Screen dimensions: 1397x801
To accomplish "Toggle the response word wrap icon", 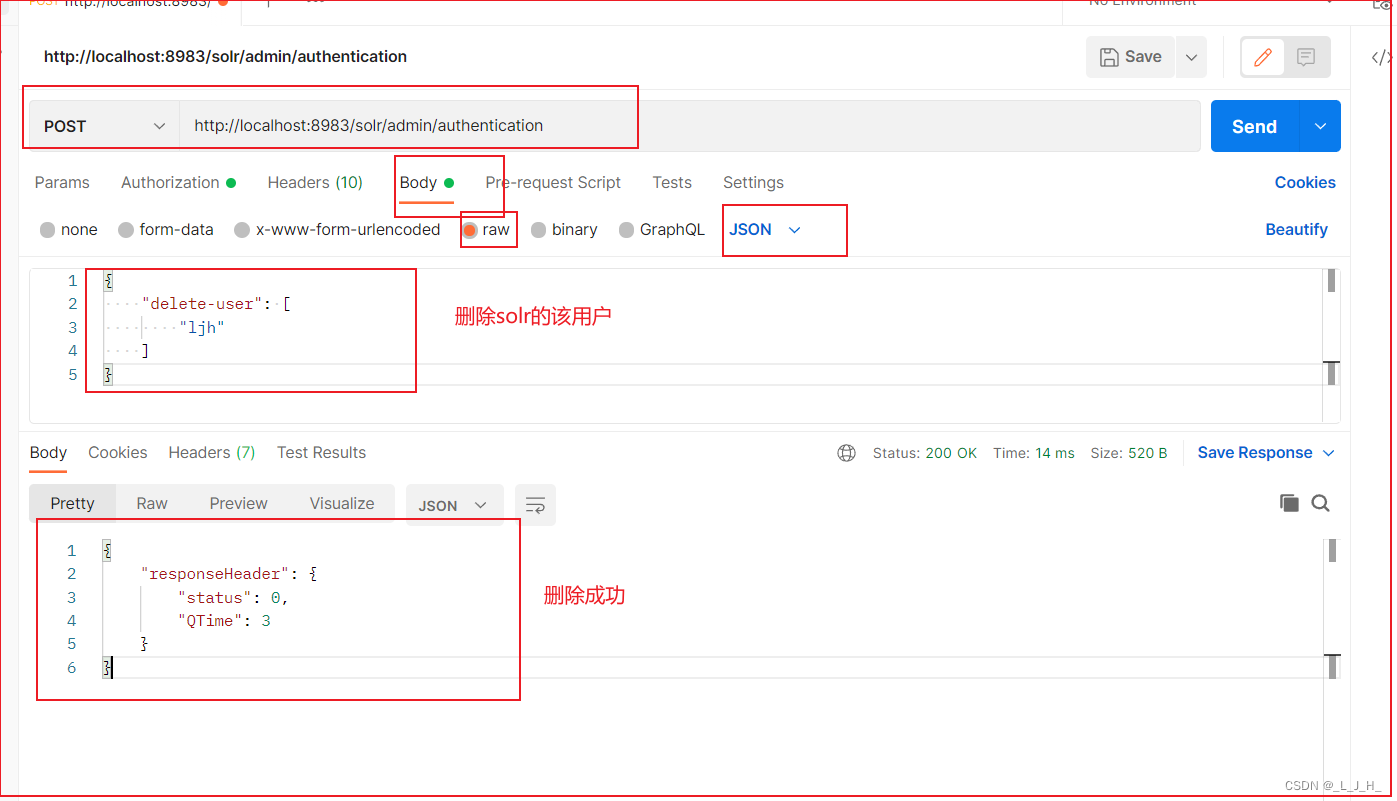I will tap(535, 505).
